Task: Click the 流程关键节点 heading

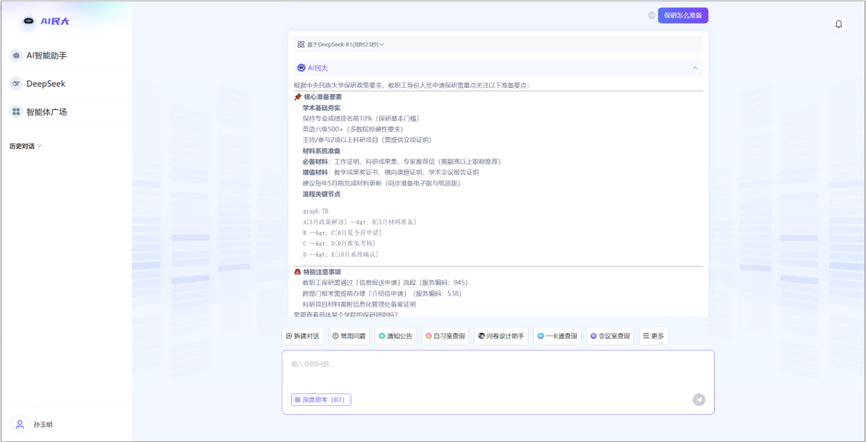Action: coord(321,194)
